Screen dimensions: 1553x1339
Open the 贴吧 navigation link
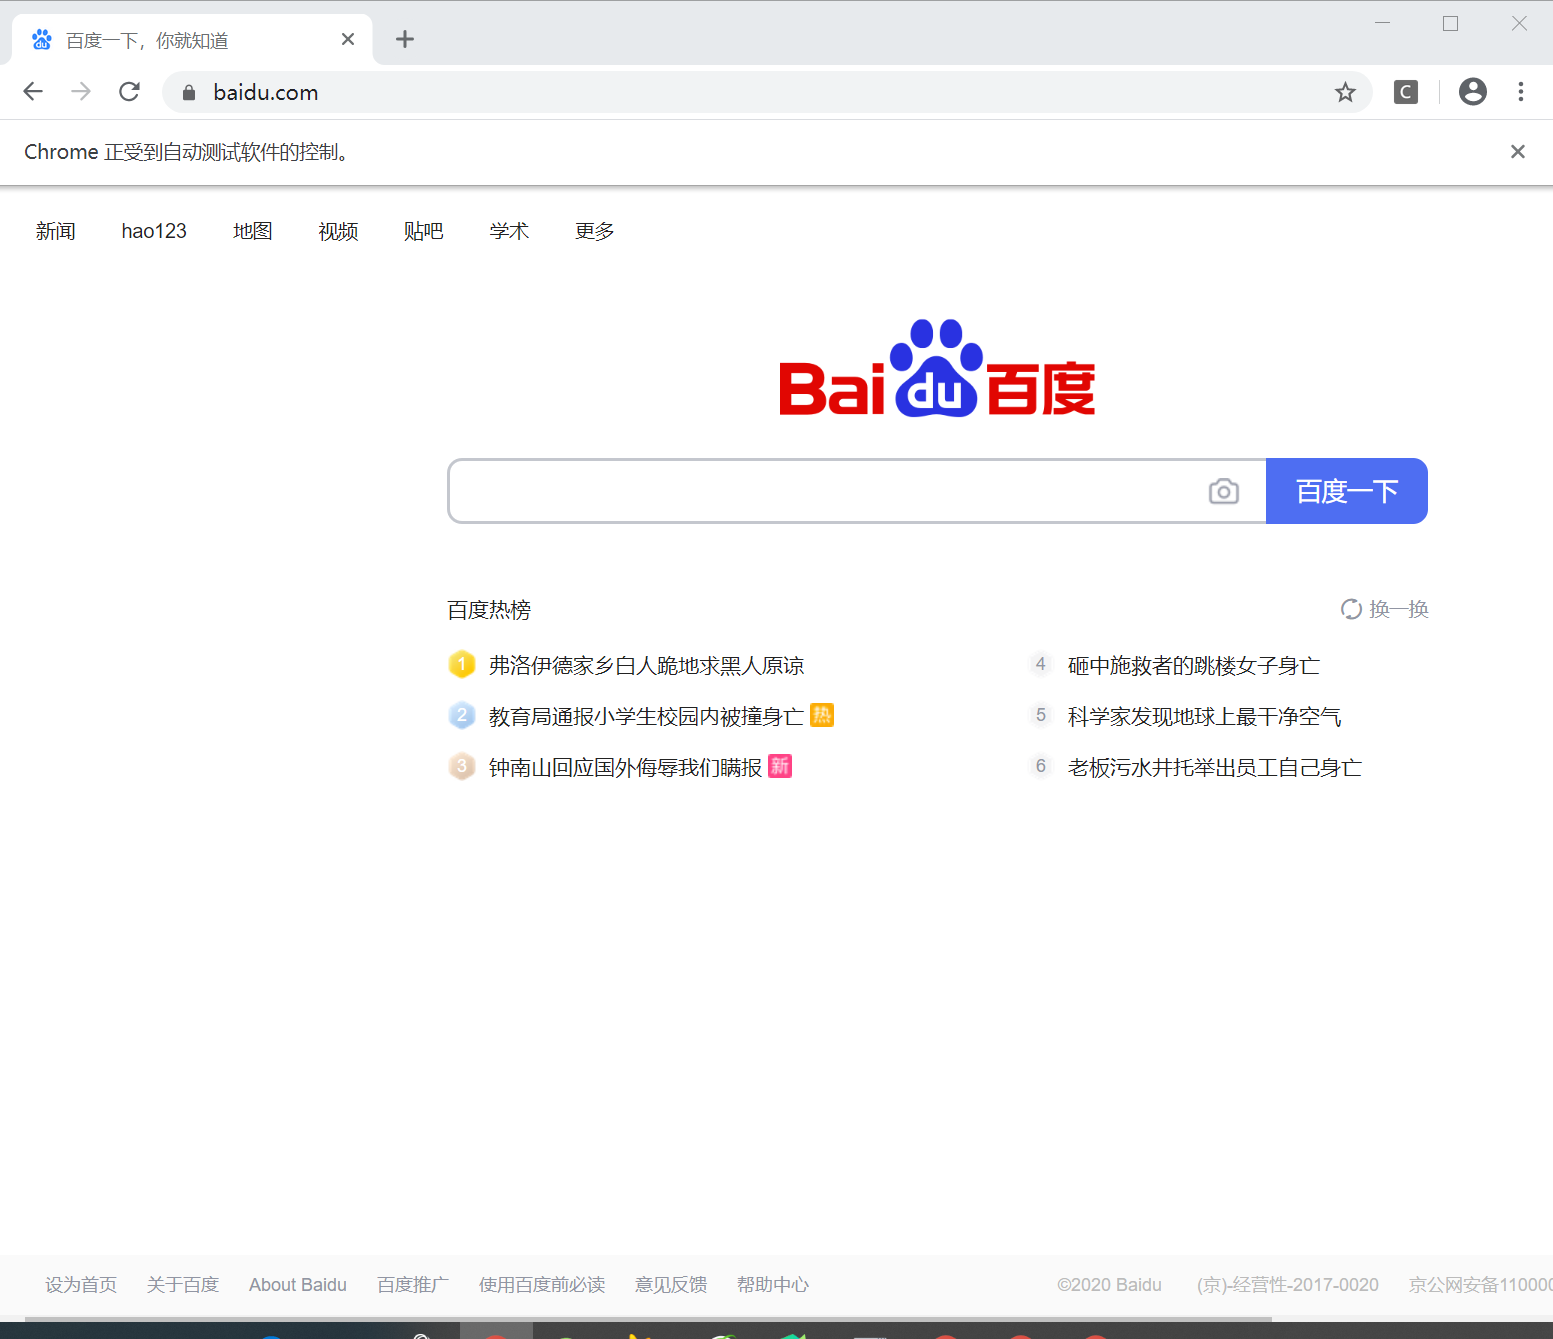tap(424, 231)
